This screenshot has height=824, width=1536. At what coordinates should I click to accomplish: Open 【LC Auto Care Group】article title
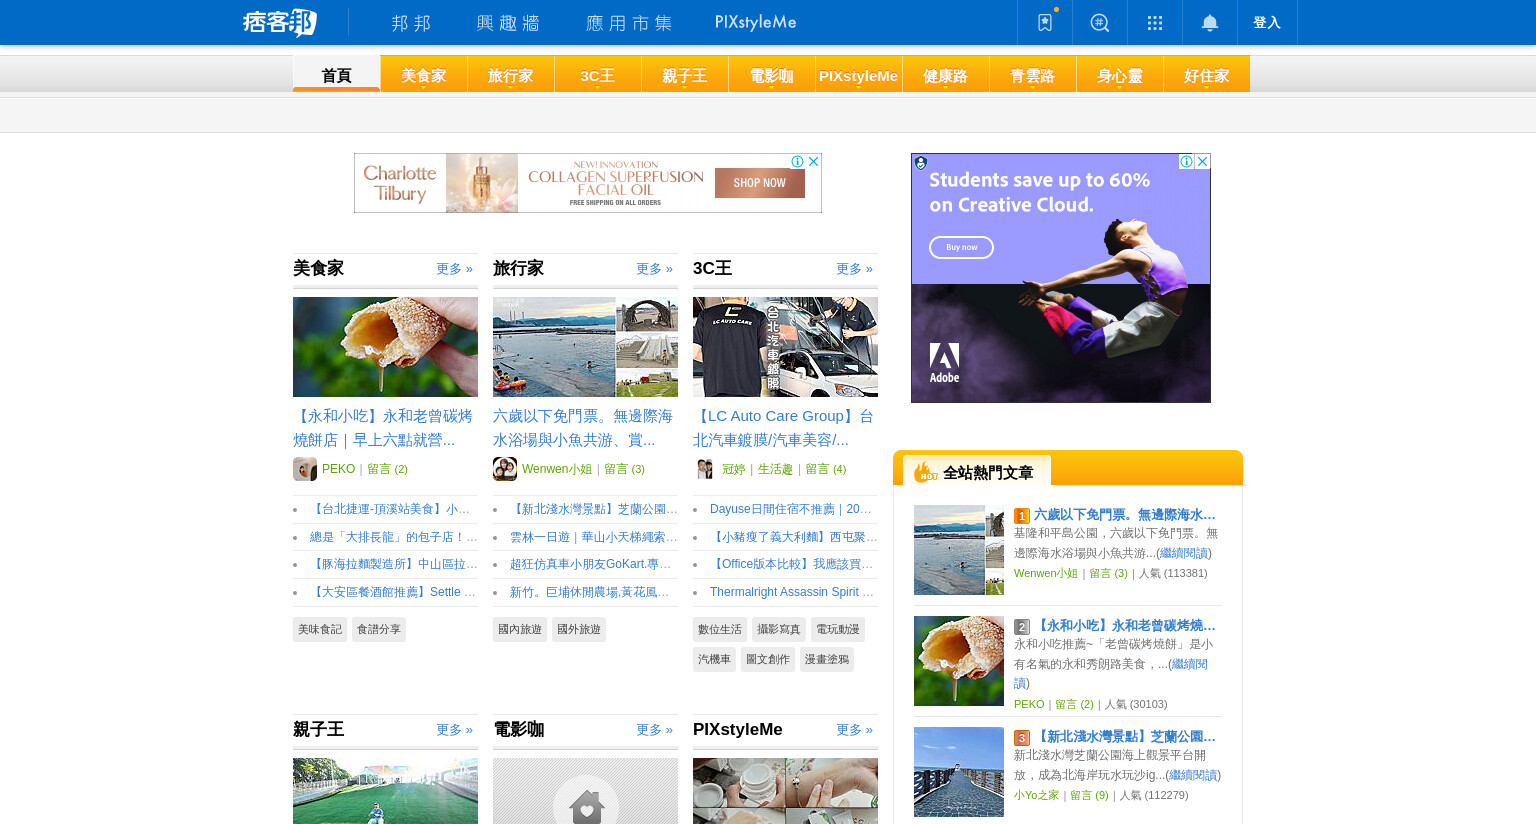pos(783,428)
